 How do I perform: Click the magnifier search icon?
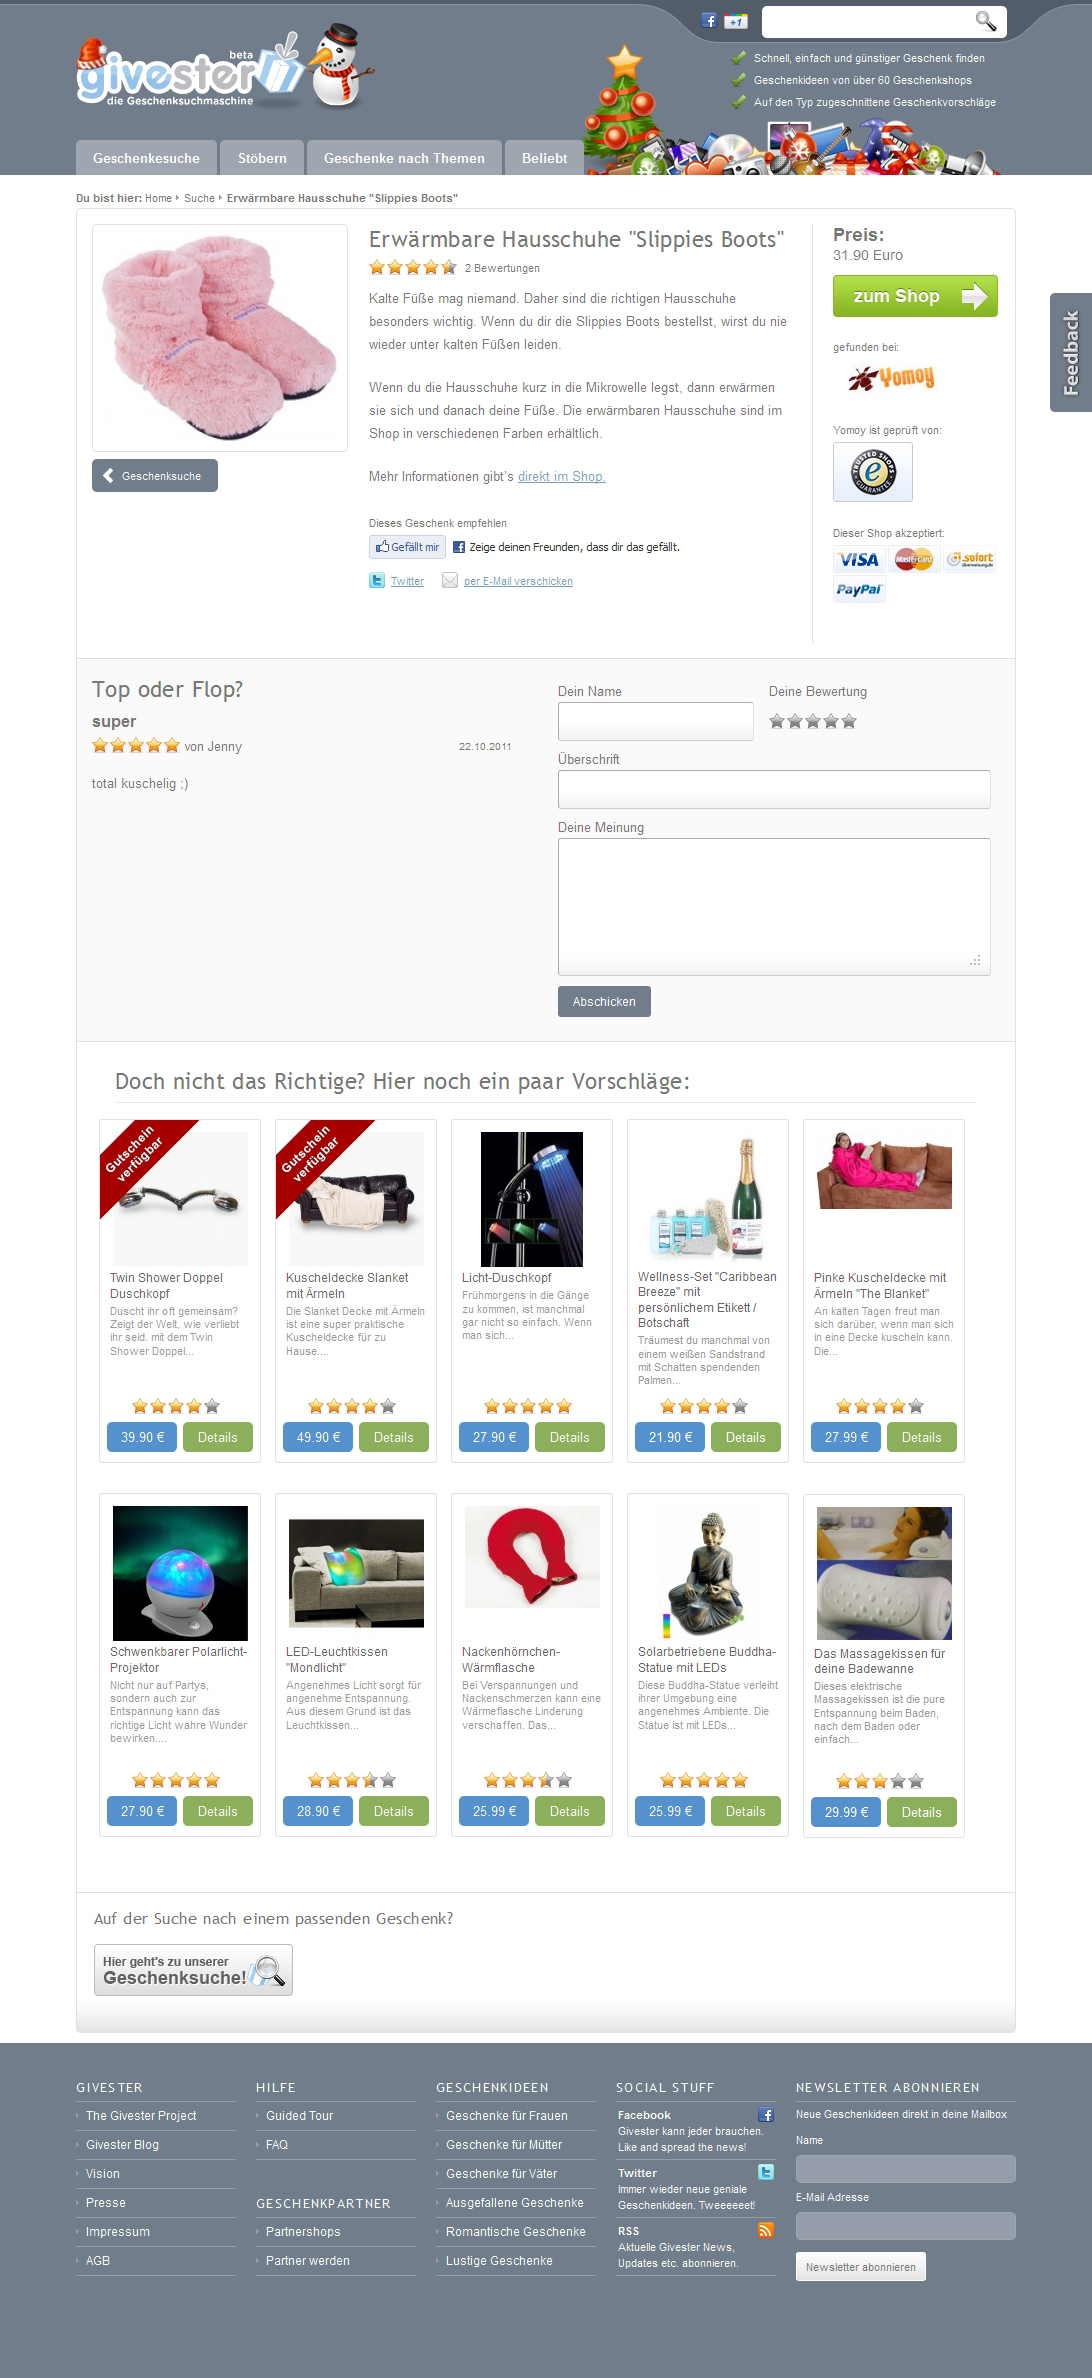tap(985, 21)
